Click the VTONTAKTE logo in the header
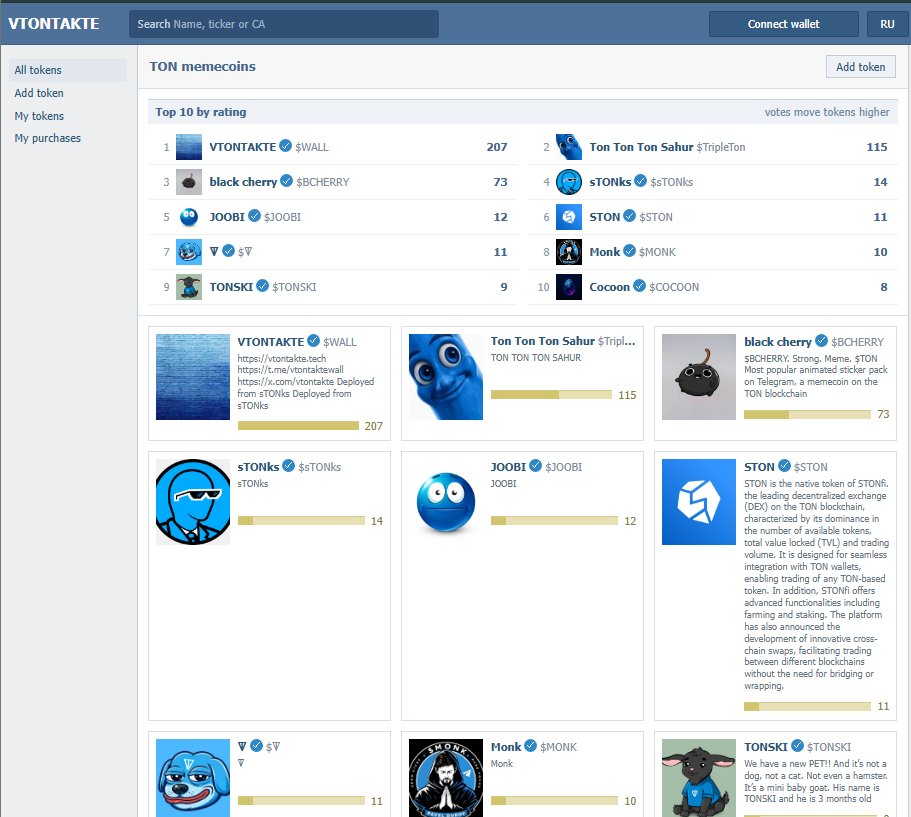 point(53,24)
